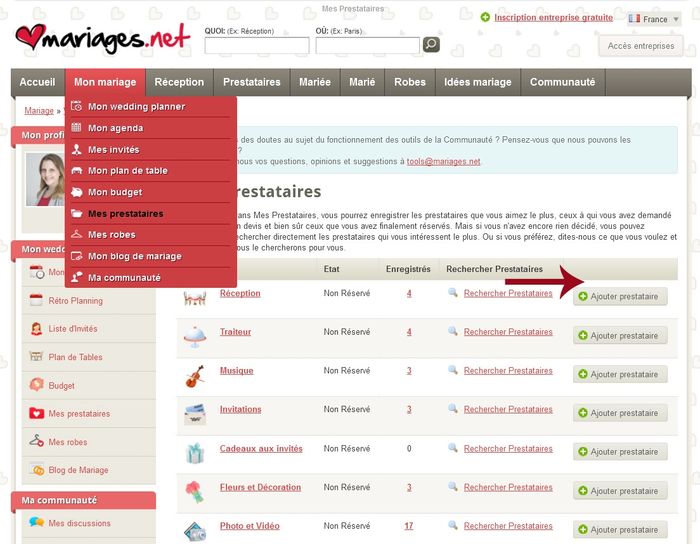Click the speech bubbles icon for Mes discussions
700x544 pixels.
(36, 522)
